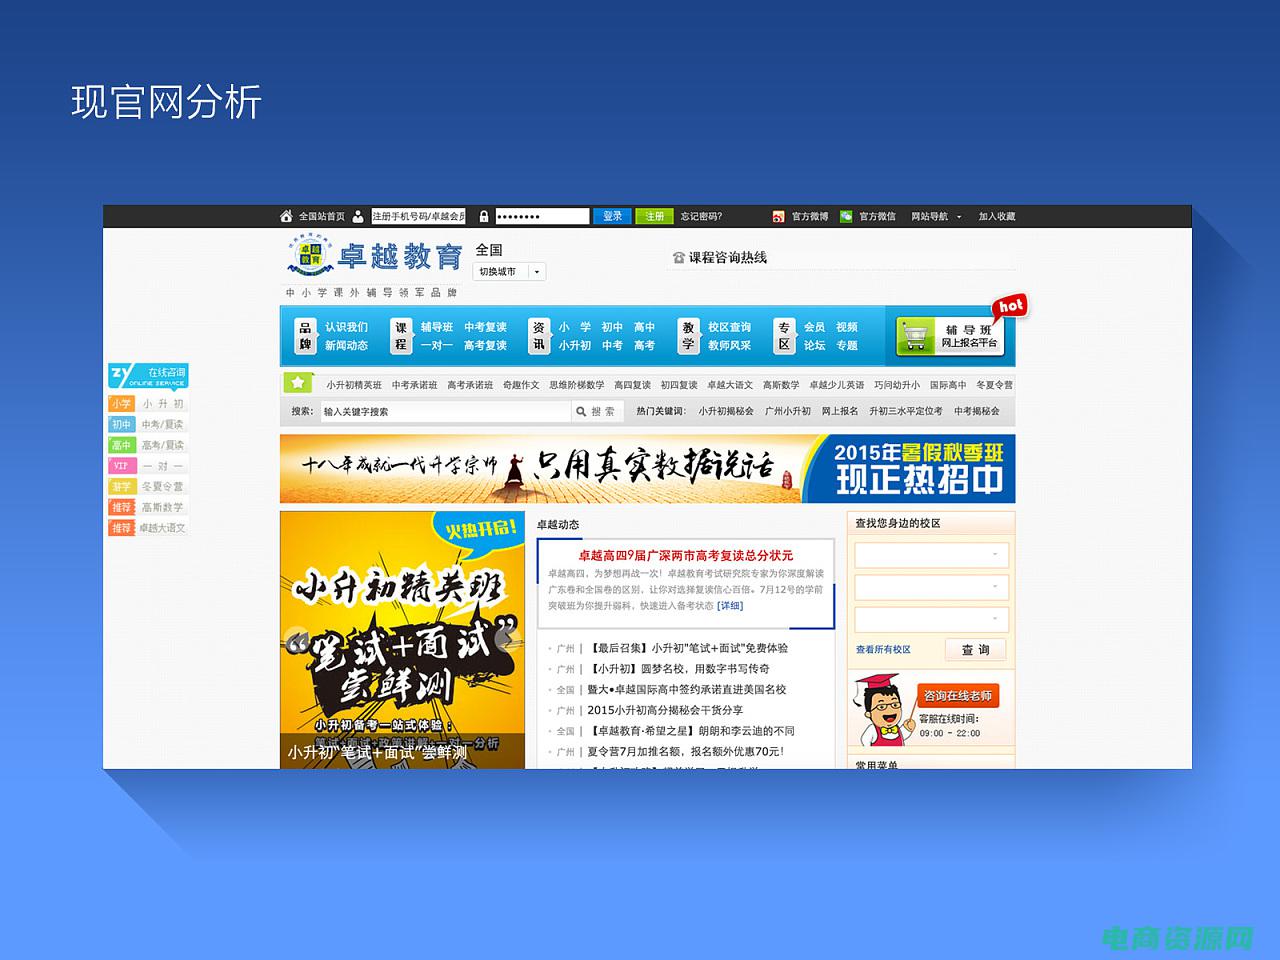This screenshot has height=960, width=1280.
Task: Click the 在线咨询 online service badge
Action: (148, 376)
